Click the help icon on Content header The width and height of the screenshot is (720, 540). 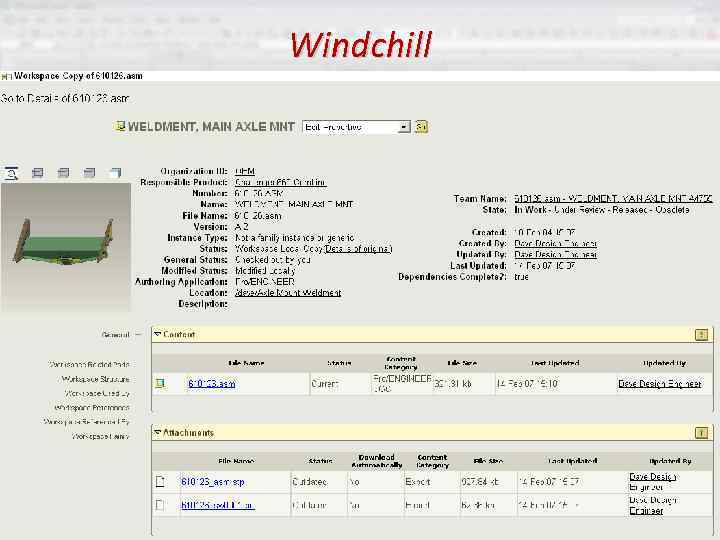[x=701, y=335]
